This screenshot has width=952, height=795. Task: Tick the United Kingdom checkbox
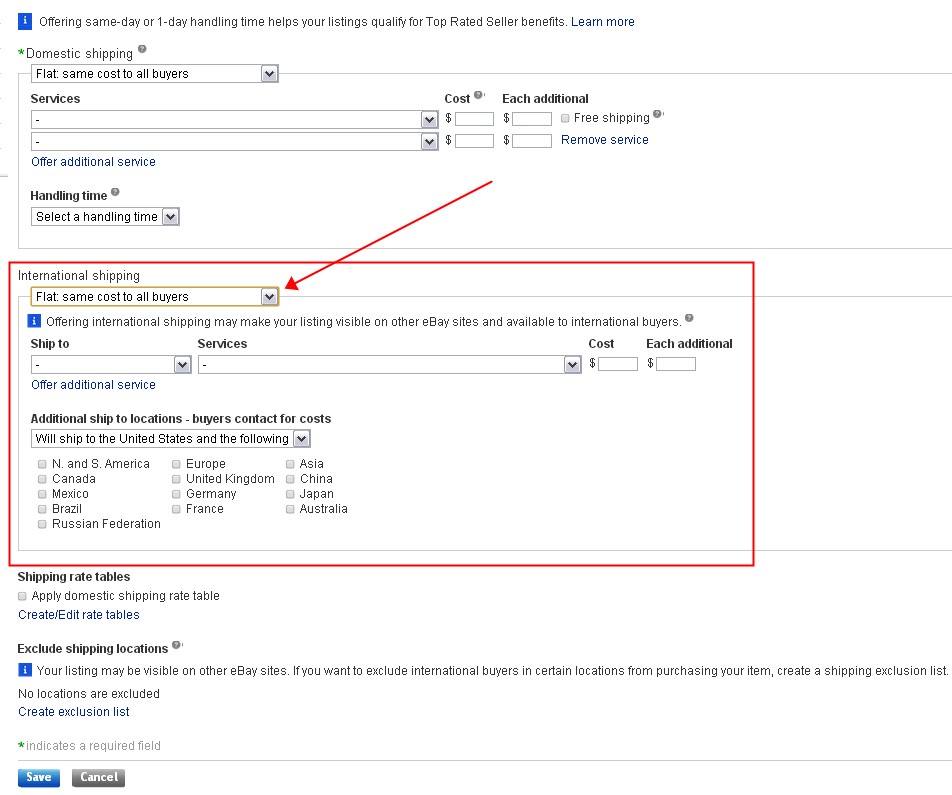[x=176, y=479]
